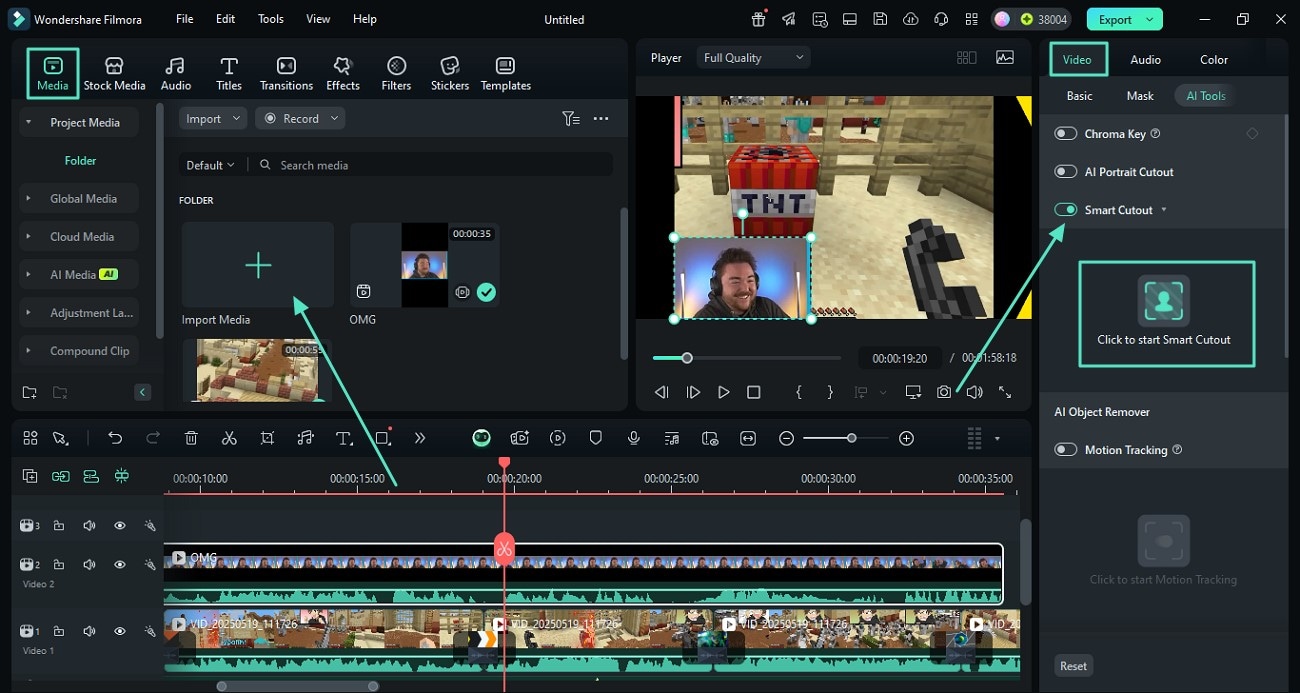Hide Video 1 track with eye icon

120,631
